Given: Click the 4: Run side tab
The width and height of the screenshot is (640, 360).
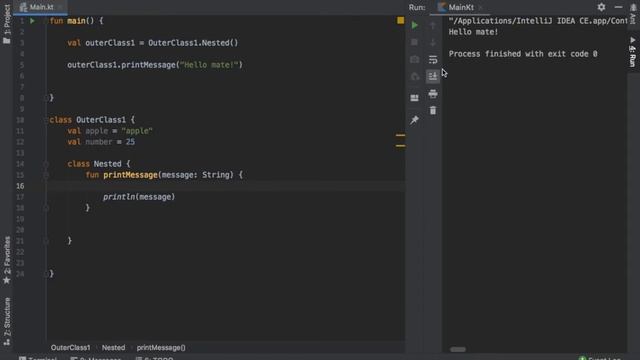Looking at the screenshot, I should [633, 52].
